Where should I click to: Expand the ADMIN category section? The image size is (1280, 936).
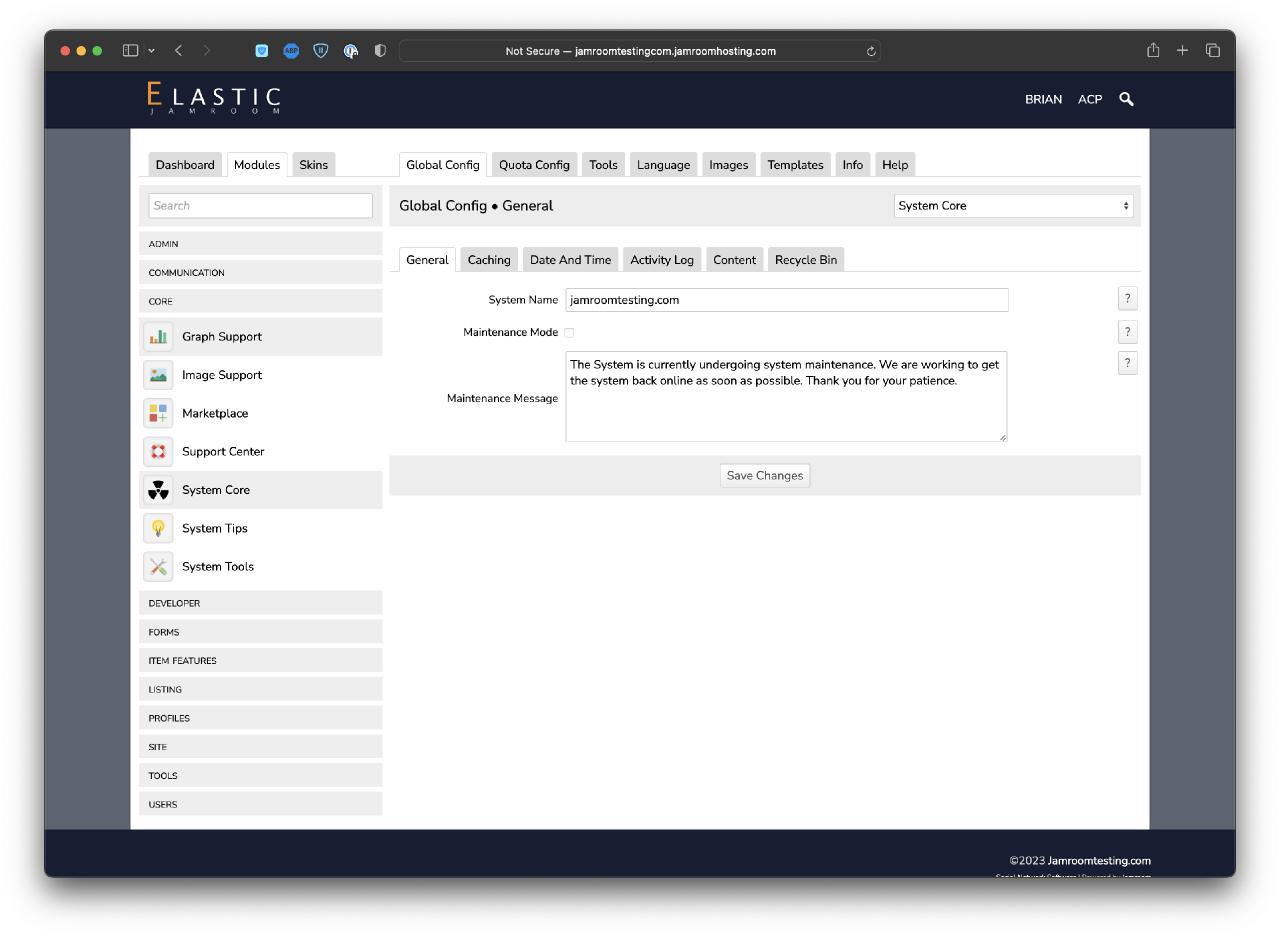click(260, 244)
